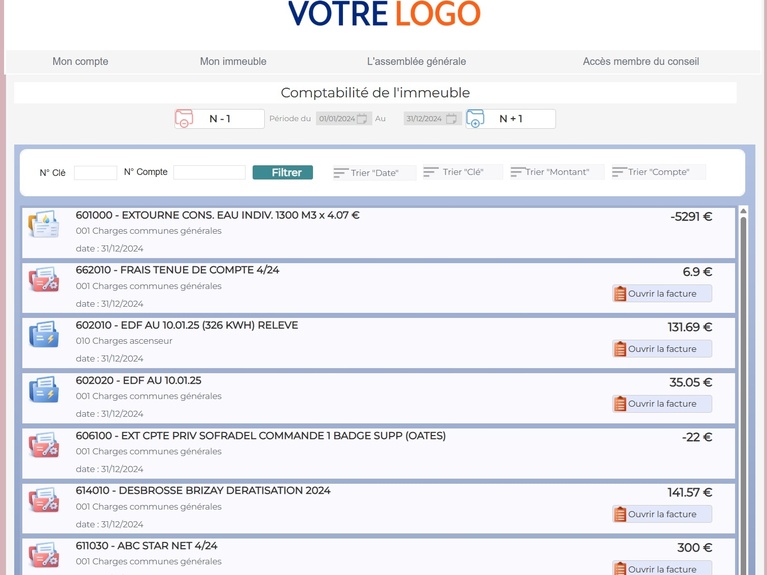767x575 pixels.
Task: Click the blue electricity folder icon for 602020 EDF
Action: 44,390
